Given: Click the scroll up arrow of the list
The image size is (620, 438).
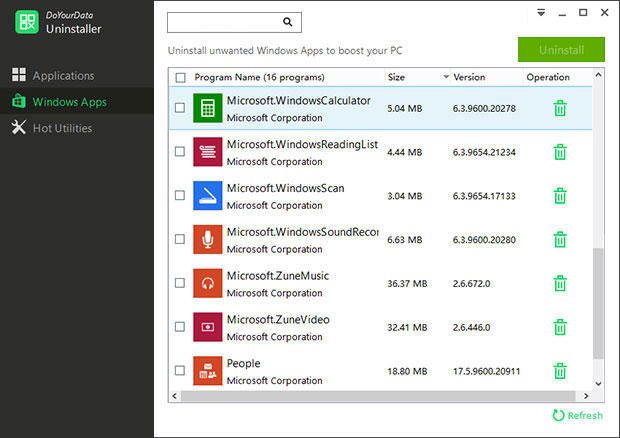Looking at the screenshot, I should click(x=599, y=75).
